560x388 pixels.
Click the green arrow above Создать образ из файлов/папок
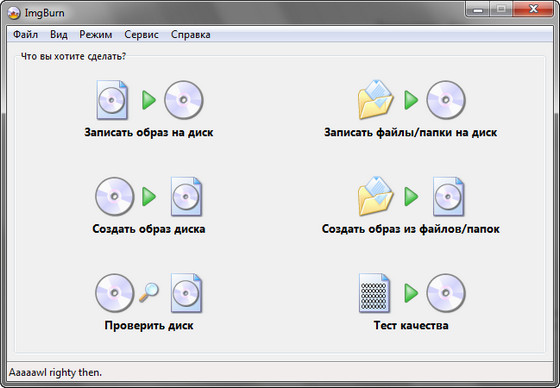pyautogui.click(x=411, y=197)
